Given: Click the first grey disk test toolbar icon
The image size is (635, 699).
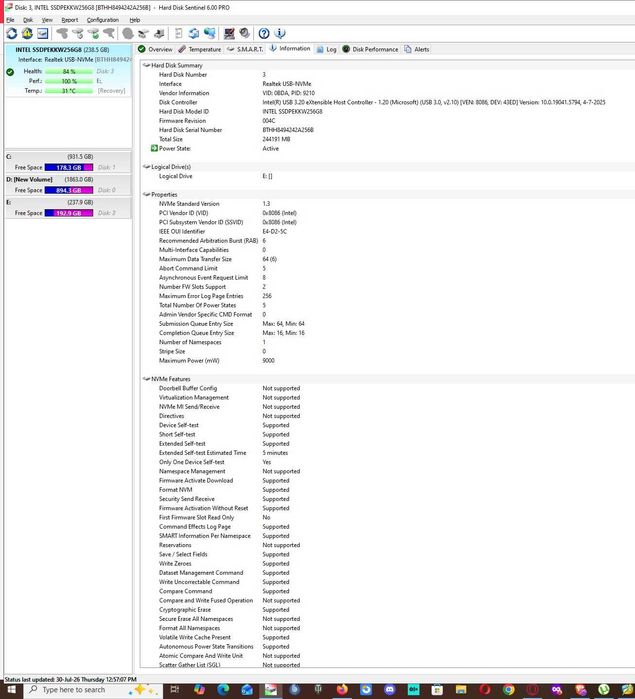Looking at the screenshot, I should 62,33.
